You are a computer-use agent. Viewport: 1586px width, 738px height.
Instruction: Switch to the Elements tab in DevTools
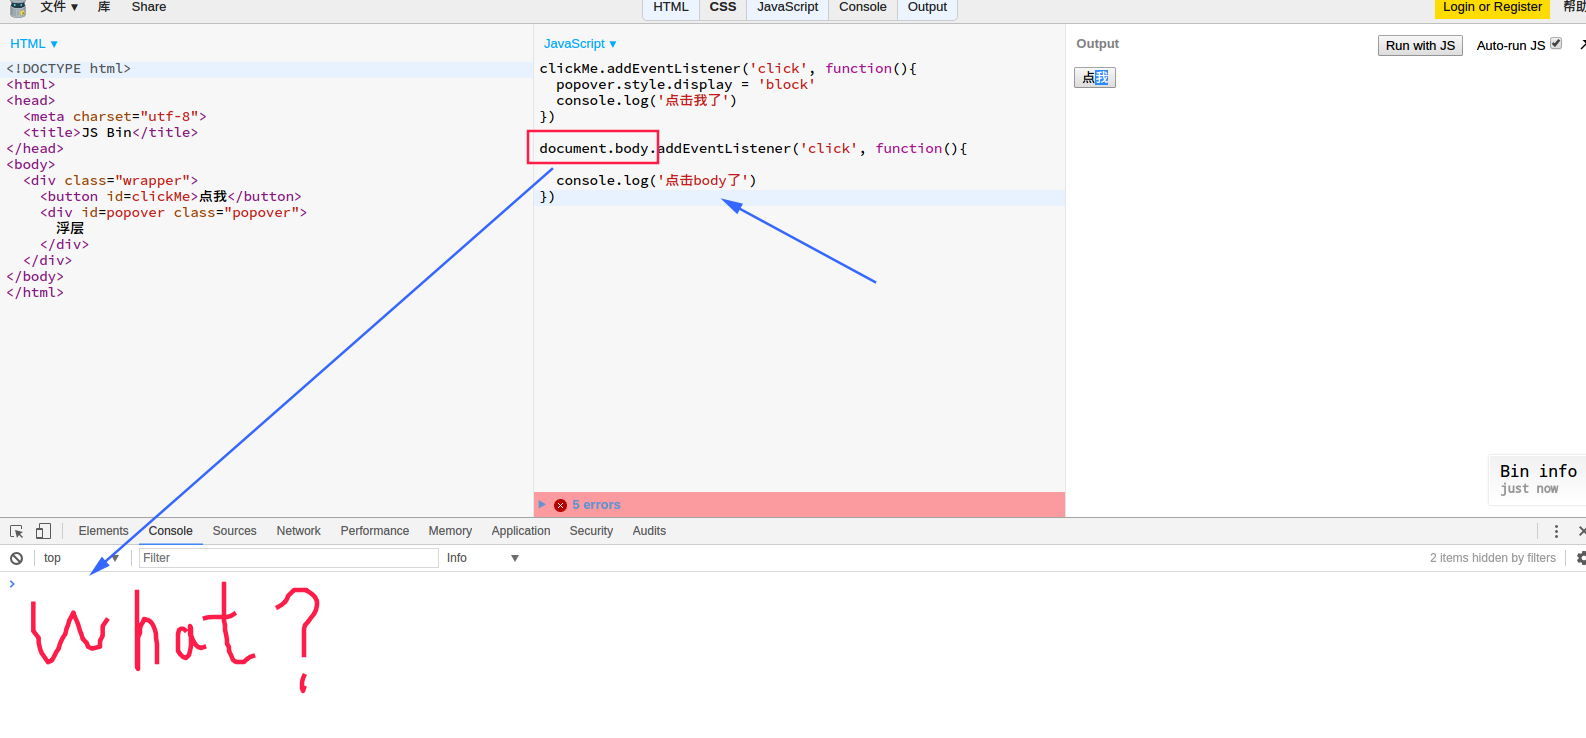[x=104, y=531]
